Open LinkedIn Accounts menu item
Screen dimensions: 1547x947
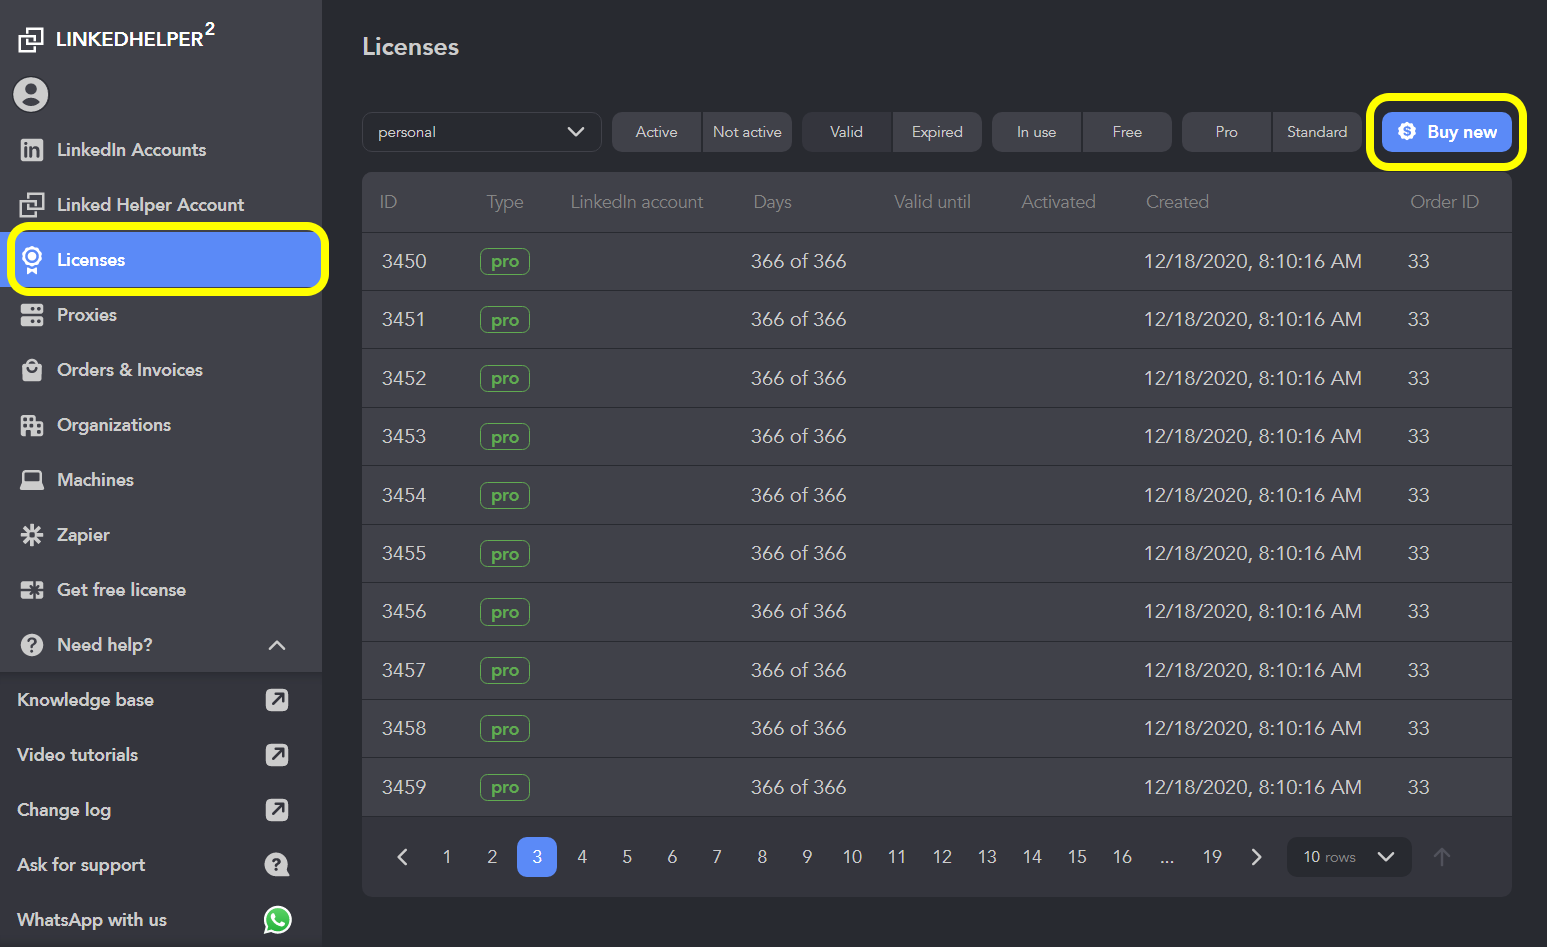coord(161,150)
